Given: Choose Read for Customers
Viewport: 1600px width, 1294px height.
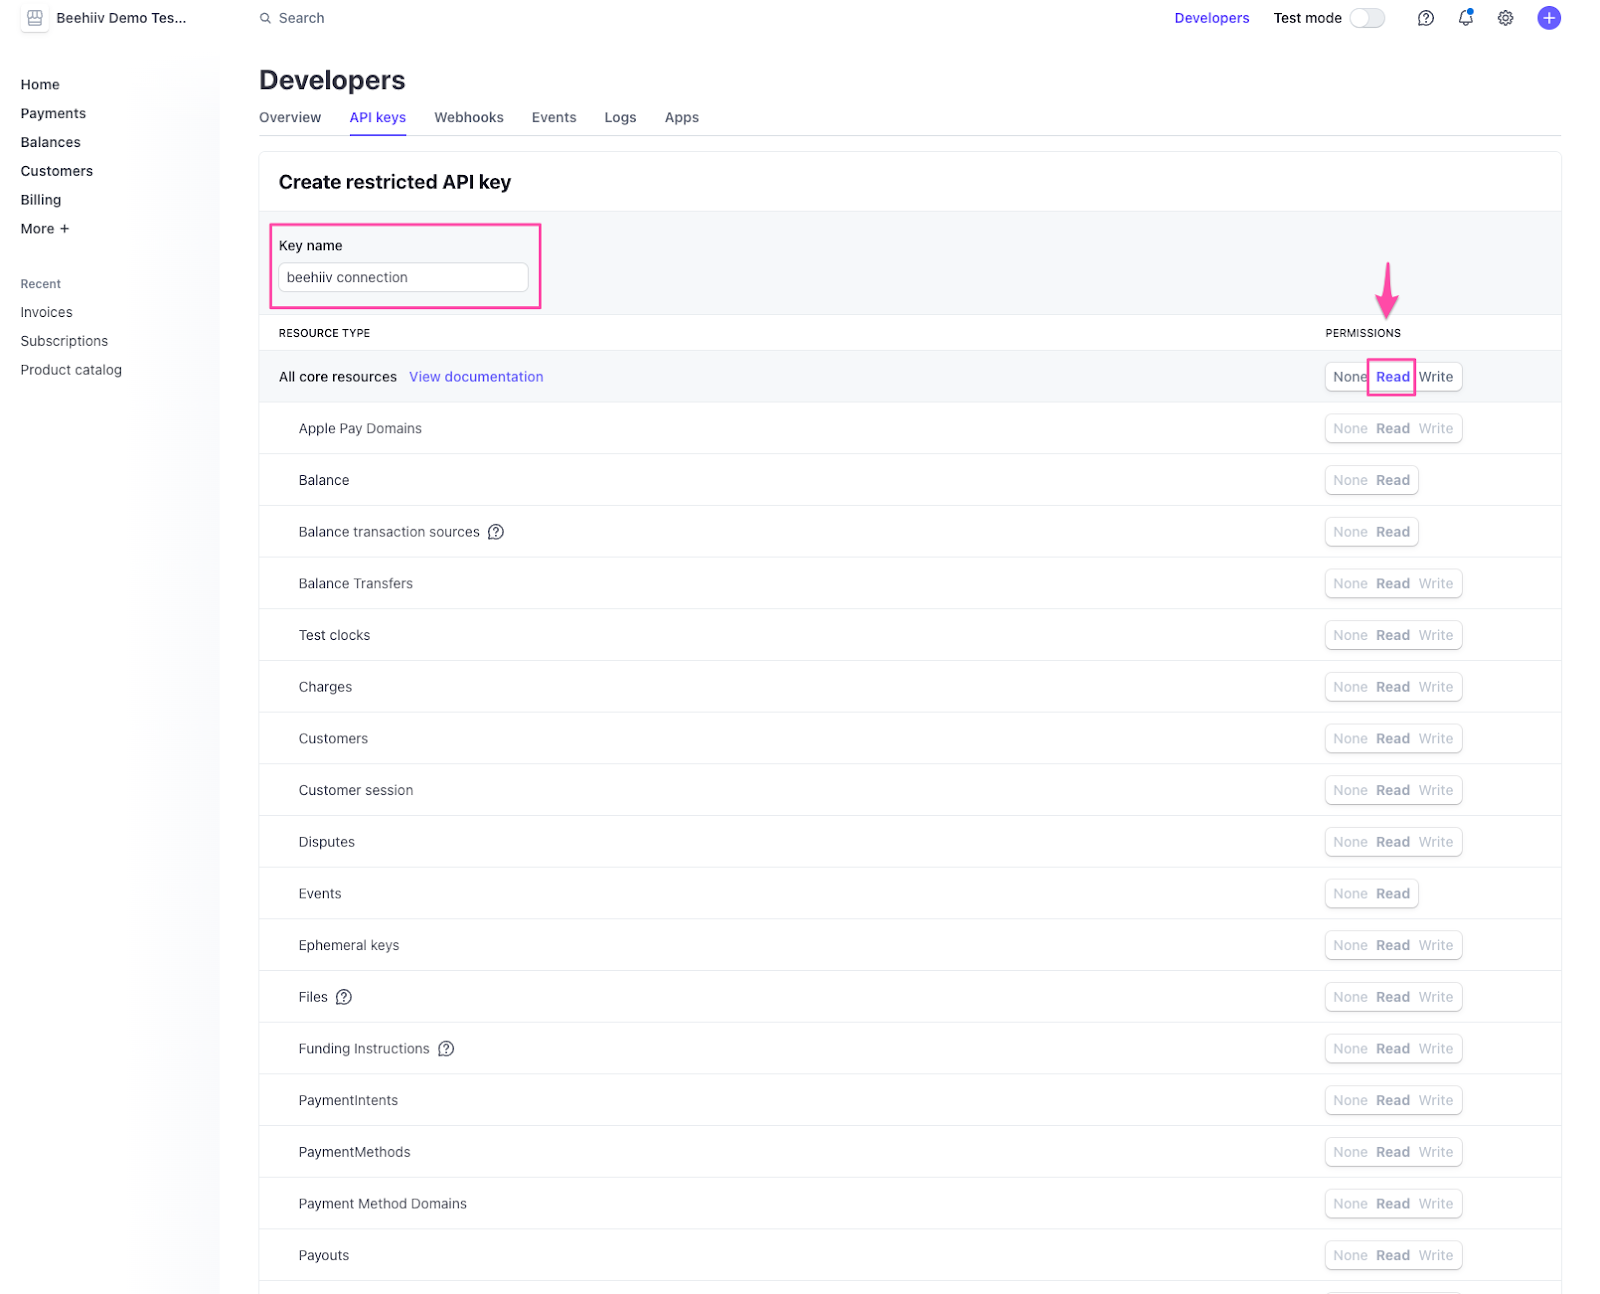Looking at the screenshot, I should (1392, 739).
